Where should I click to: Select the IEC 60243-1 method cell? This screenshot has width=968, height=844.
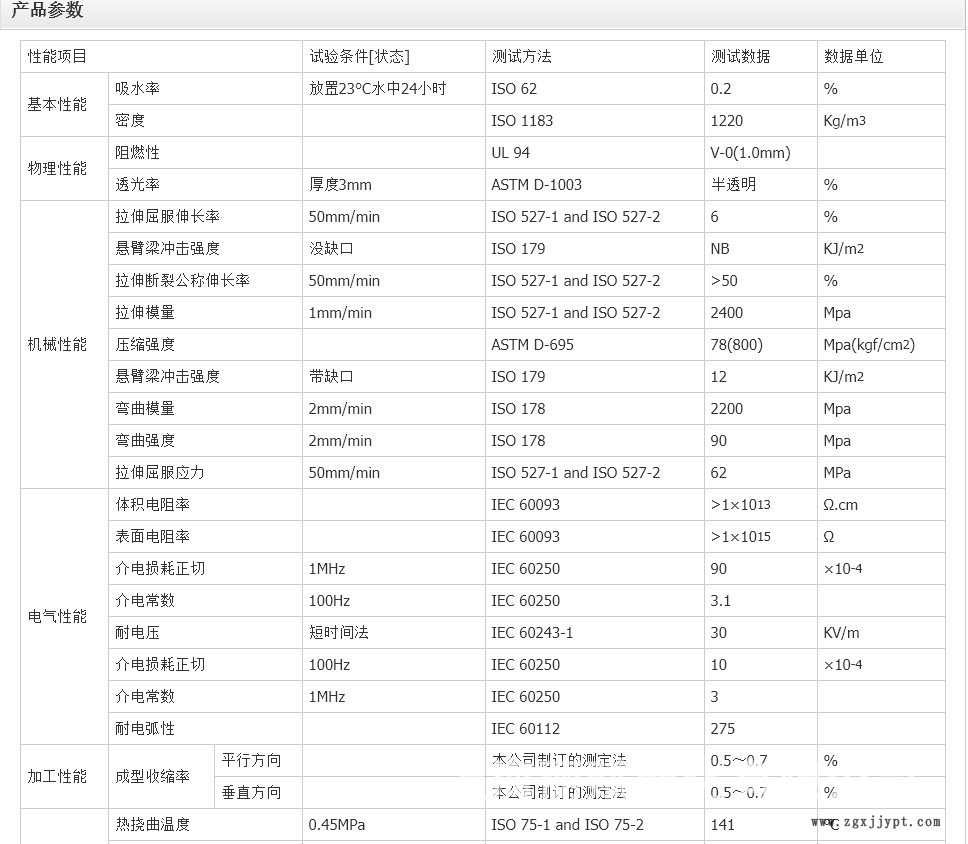click(533, 633)
